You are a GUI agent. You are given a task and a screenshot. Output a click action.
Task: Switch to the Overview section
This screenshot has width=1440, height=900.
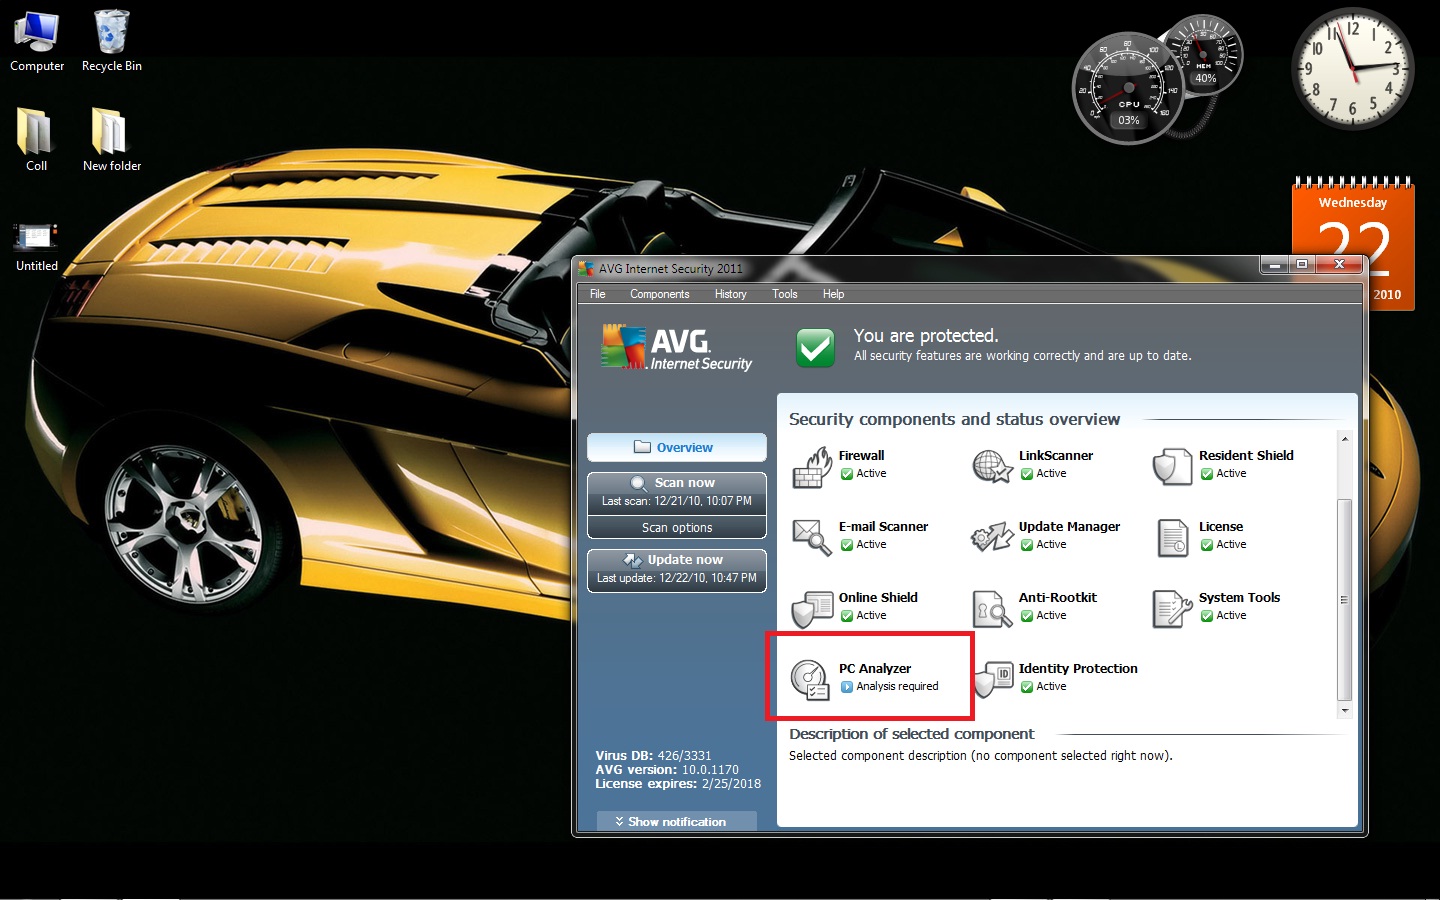click(x=676, y=447)
